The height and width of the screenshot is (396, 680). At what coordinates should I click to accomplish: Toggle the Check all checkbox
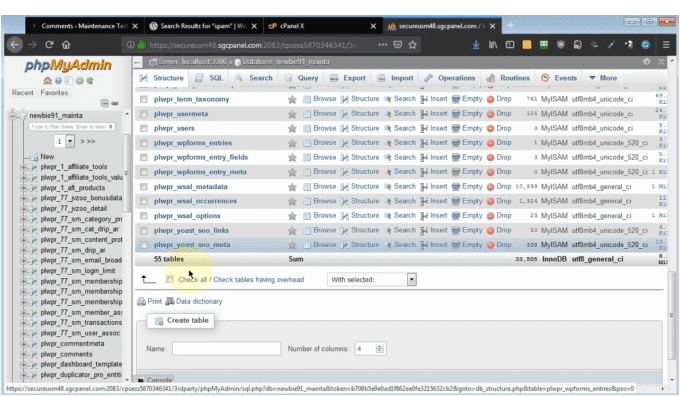tap(170, 280)
